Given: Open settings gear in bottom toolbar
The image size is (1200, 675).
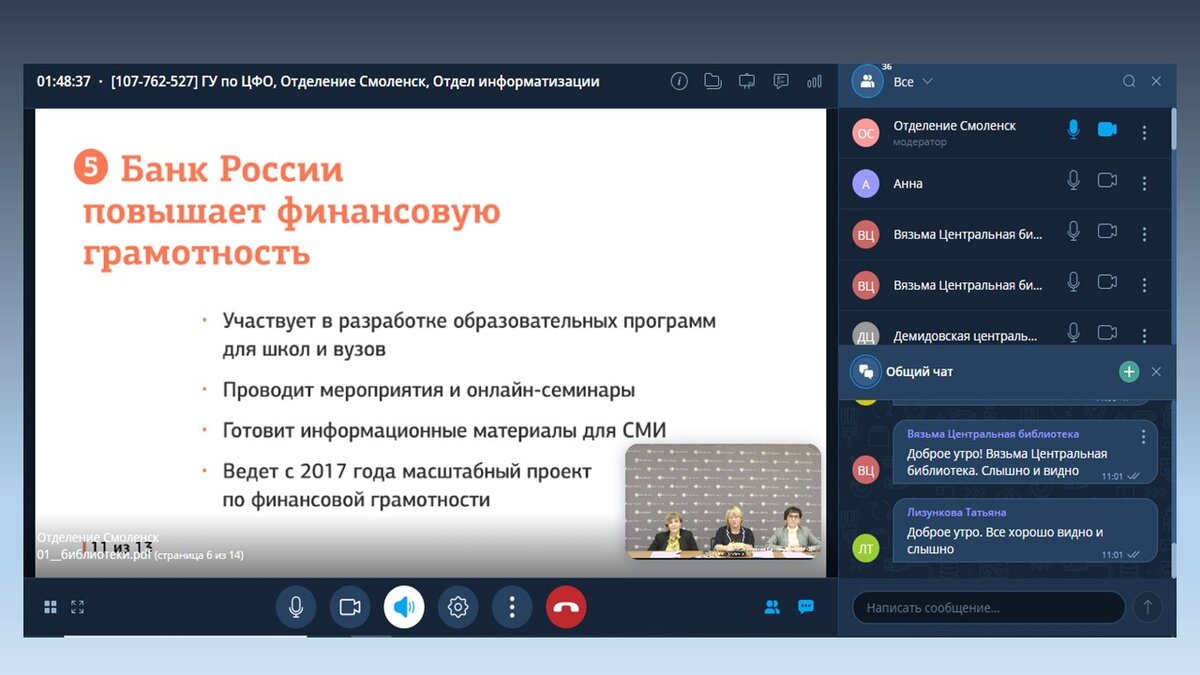Looking at the screenshot, I should click(458, 607).
